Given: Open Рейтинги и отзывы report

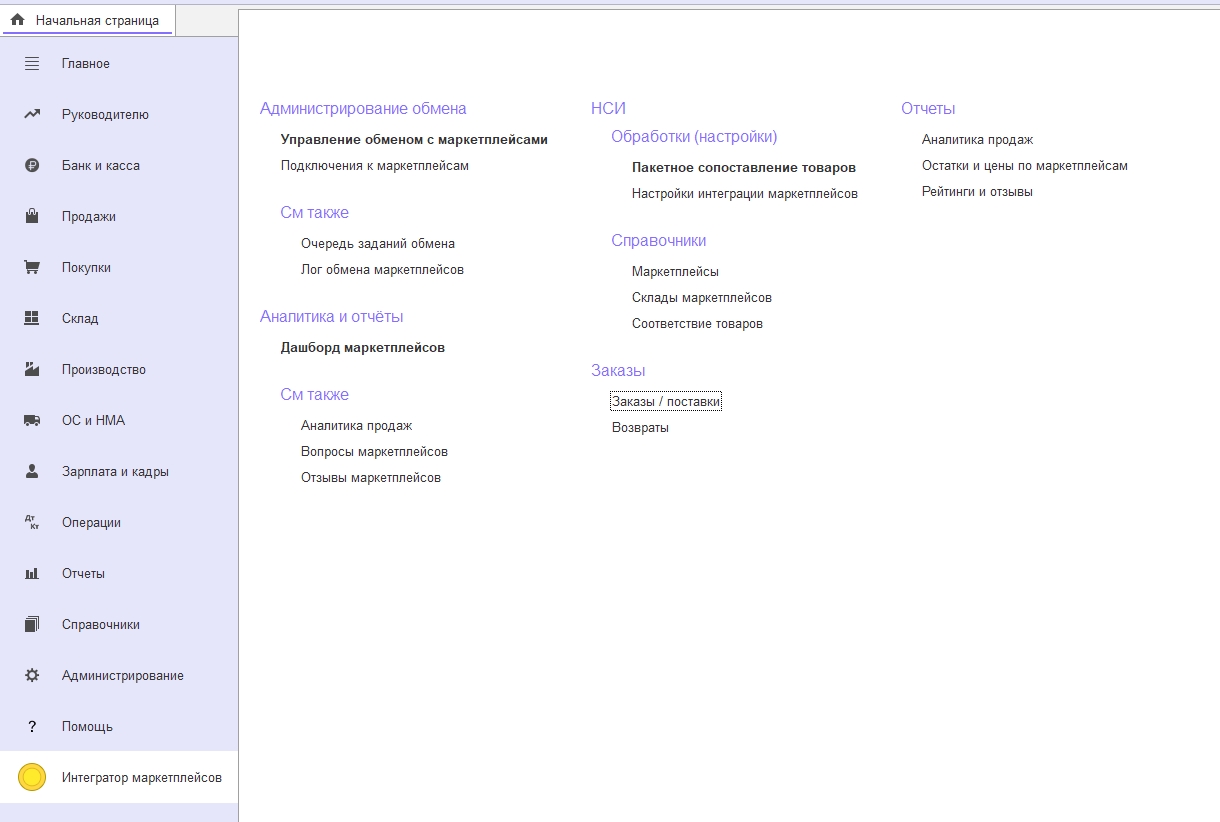Looking at the screenshot, I should (x=977, y=192).
